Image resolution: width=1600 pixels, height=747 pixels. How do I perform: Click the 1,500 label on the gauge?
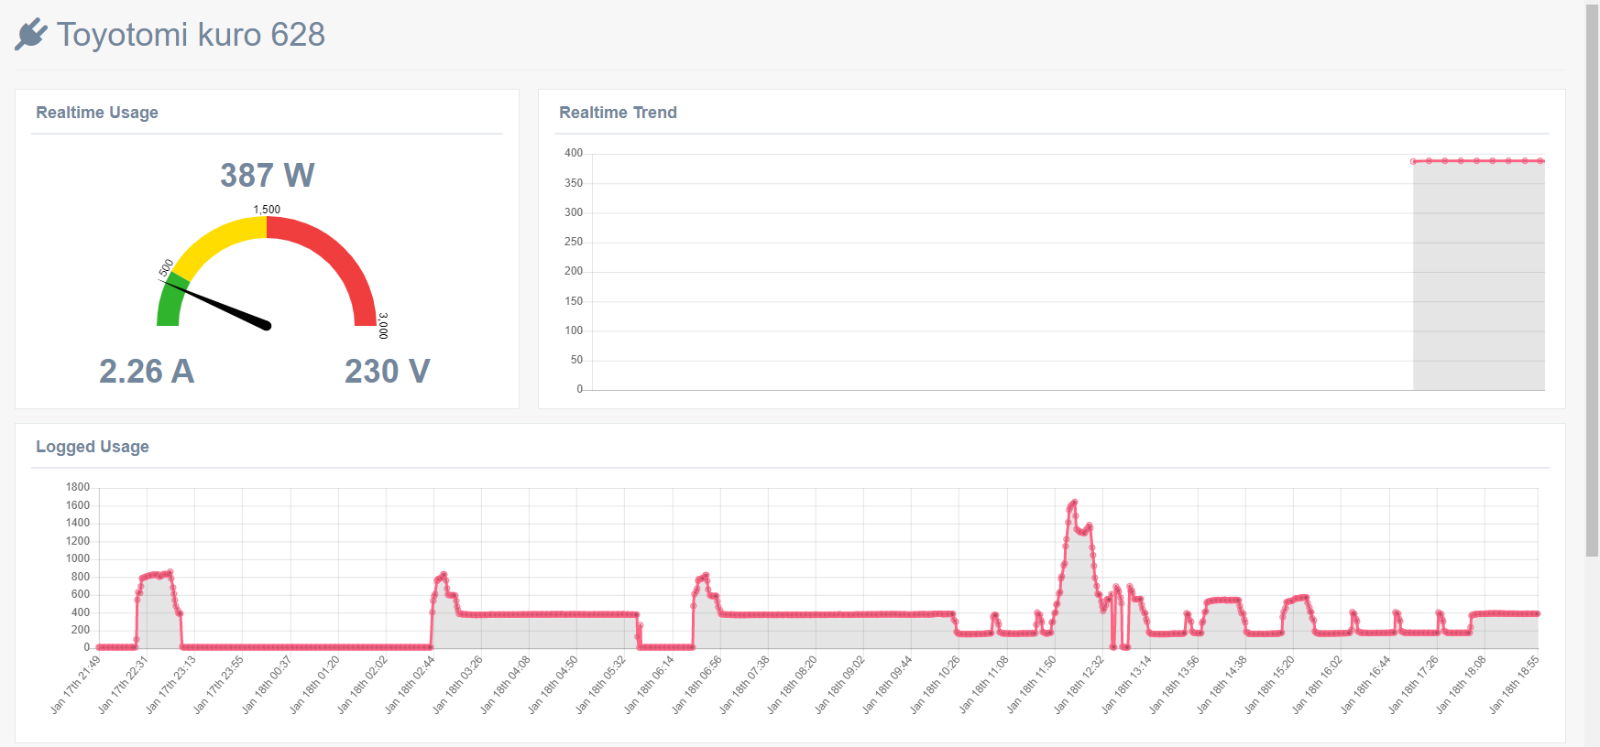click(267, 210)
